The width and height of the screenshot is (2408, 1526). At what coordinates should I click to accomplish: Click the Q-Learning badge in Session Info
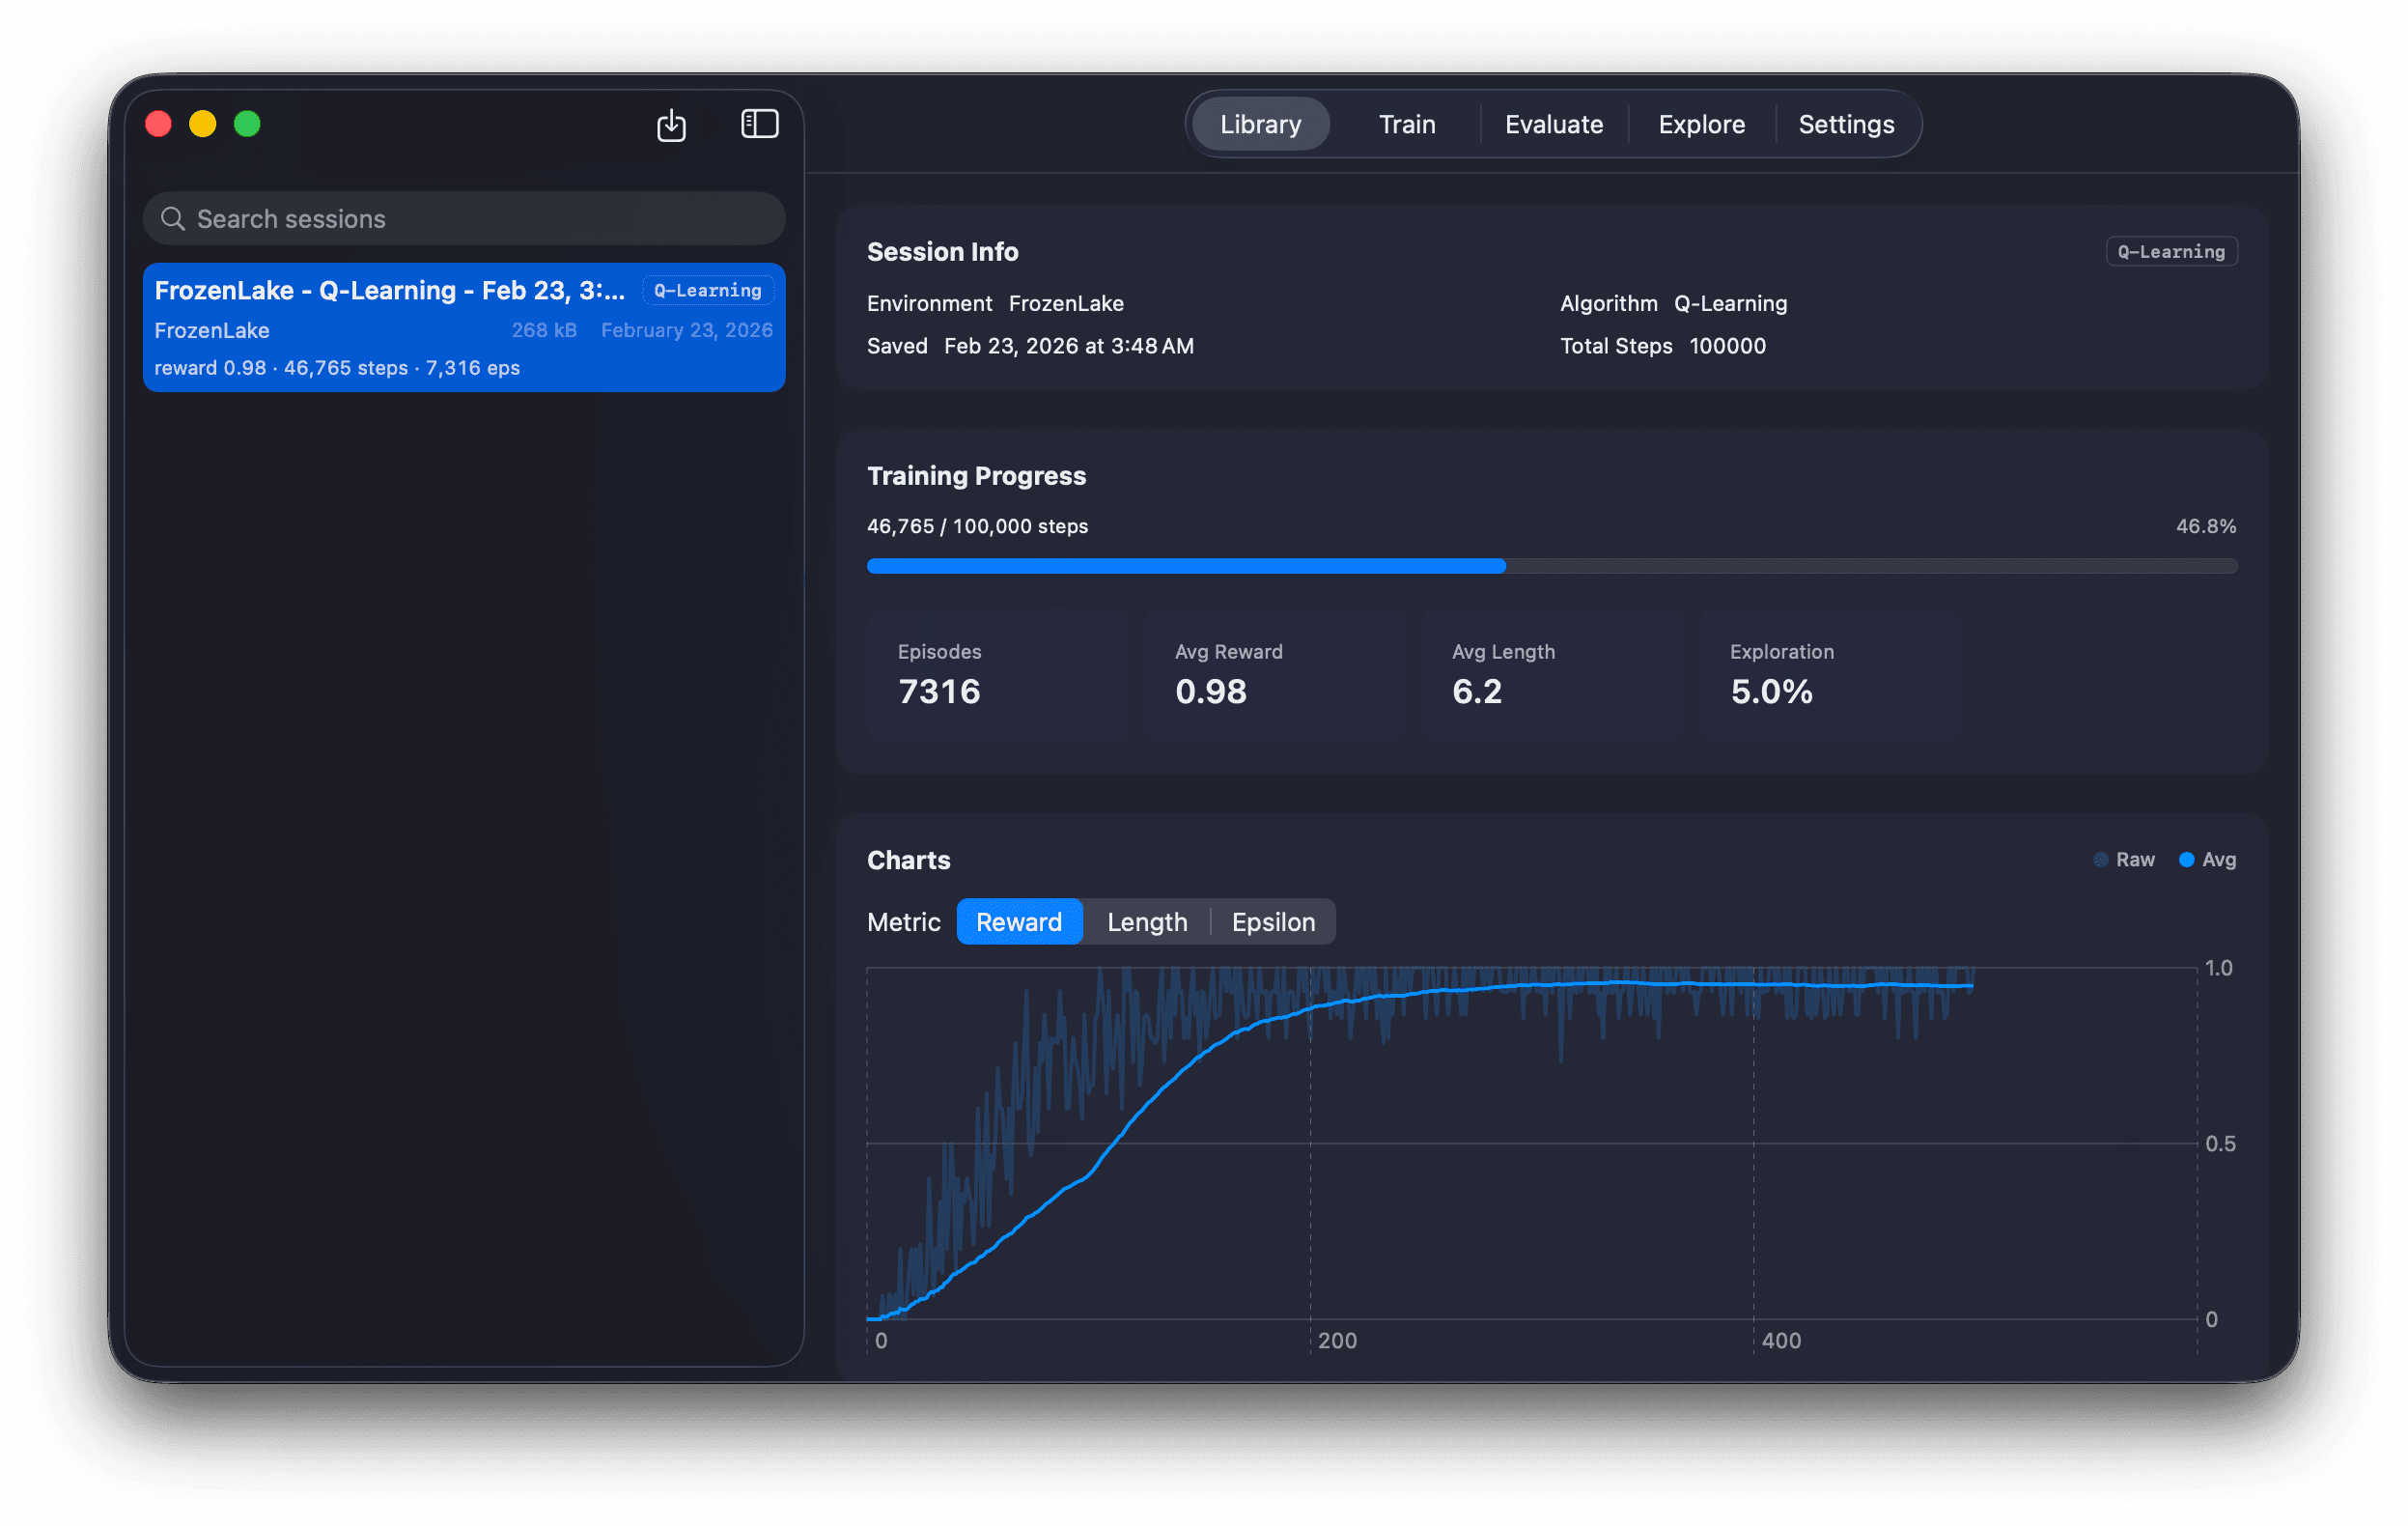(x=2170, y=252)
